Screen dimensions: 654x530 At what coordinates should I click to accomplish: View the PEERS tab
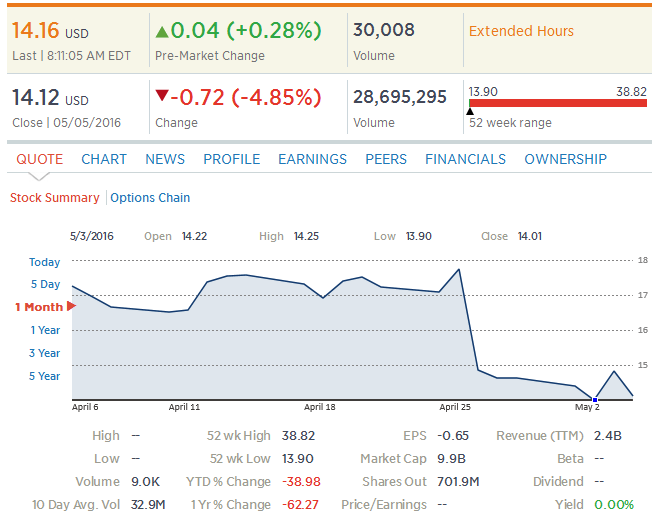(x=386, y=159)
